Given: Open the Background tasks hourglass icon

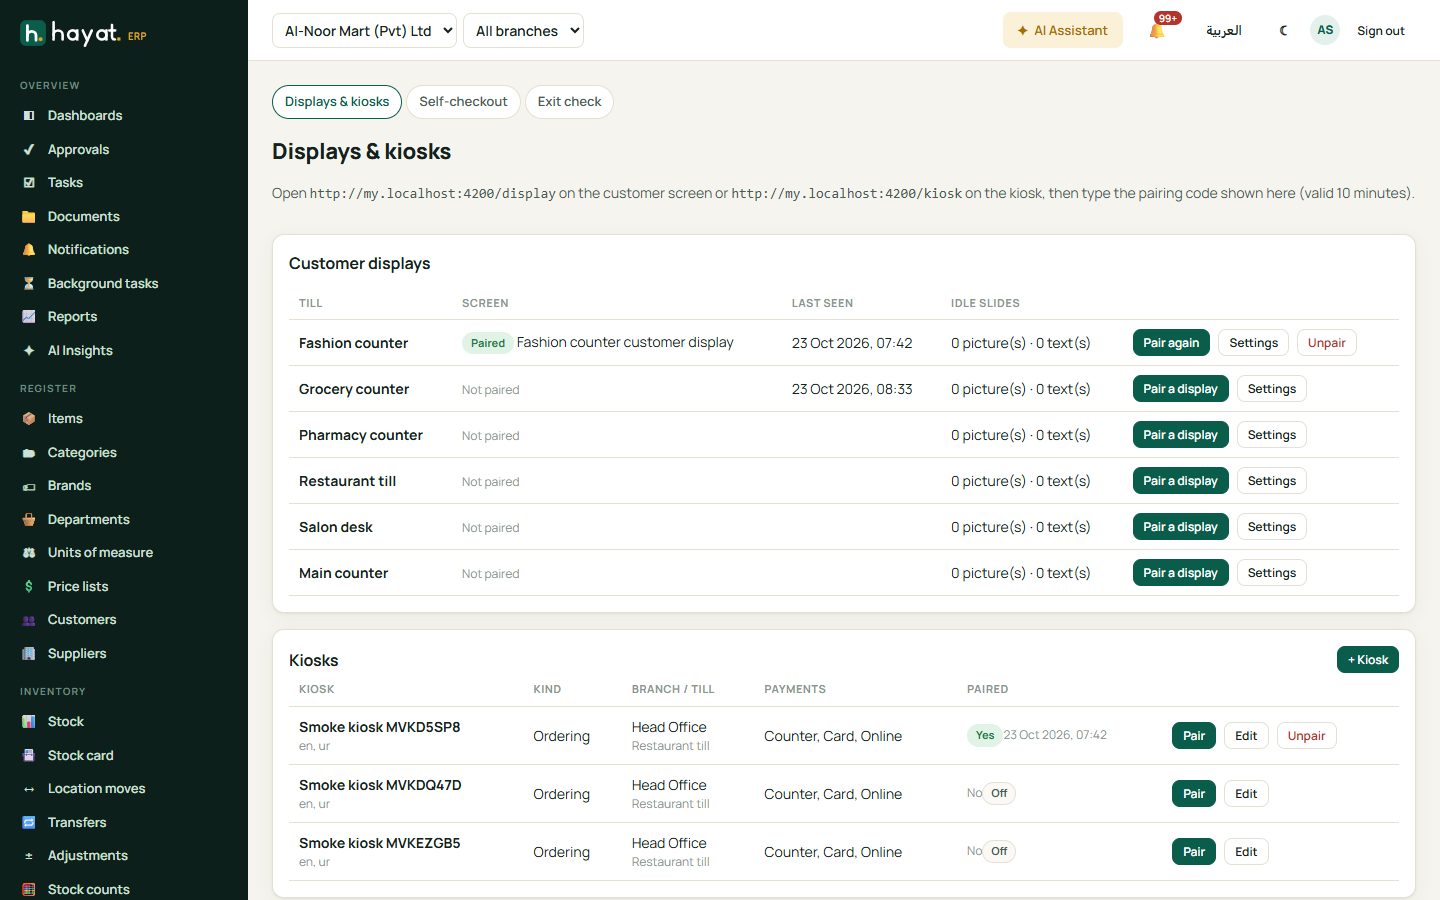Looking at the screenshot, I should coord(29,284).
